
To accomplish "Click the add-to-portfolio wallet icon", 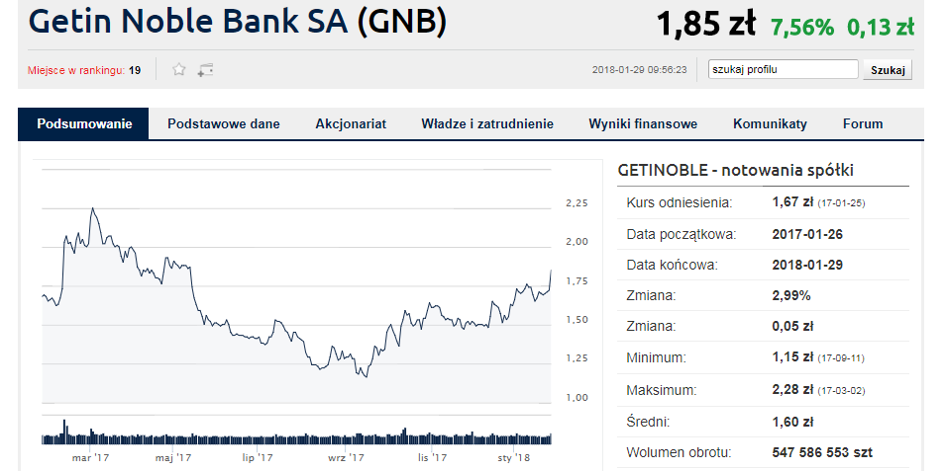I will tap(206, 70).
